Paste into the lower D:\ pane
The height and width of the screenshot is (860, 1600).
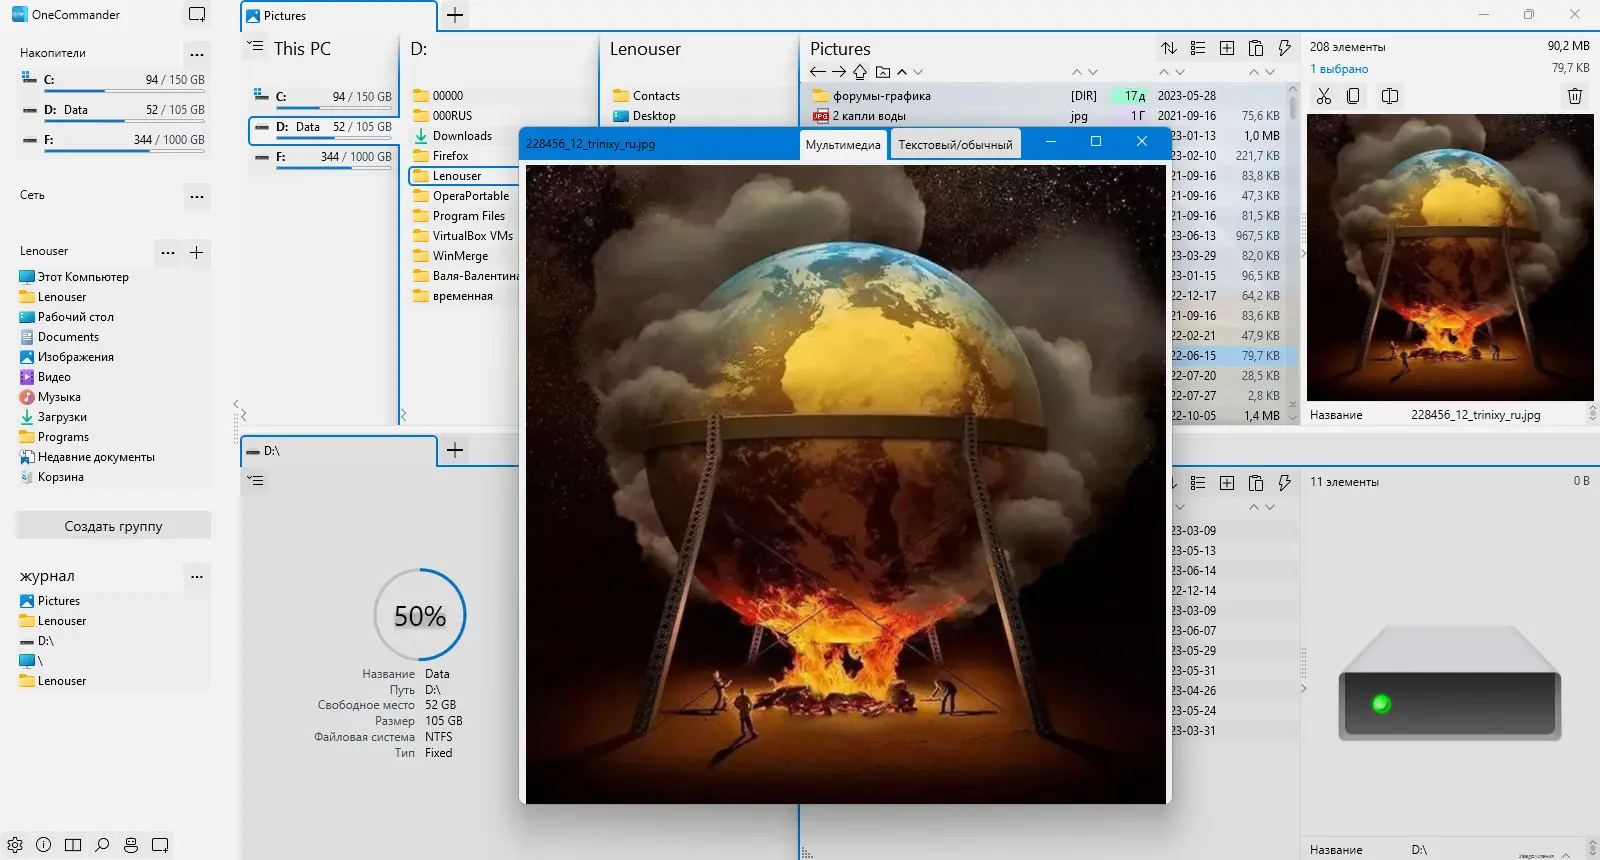click(x=1256, y=483)
